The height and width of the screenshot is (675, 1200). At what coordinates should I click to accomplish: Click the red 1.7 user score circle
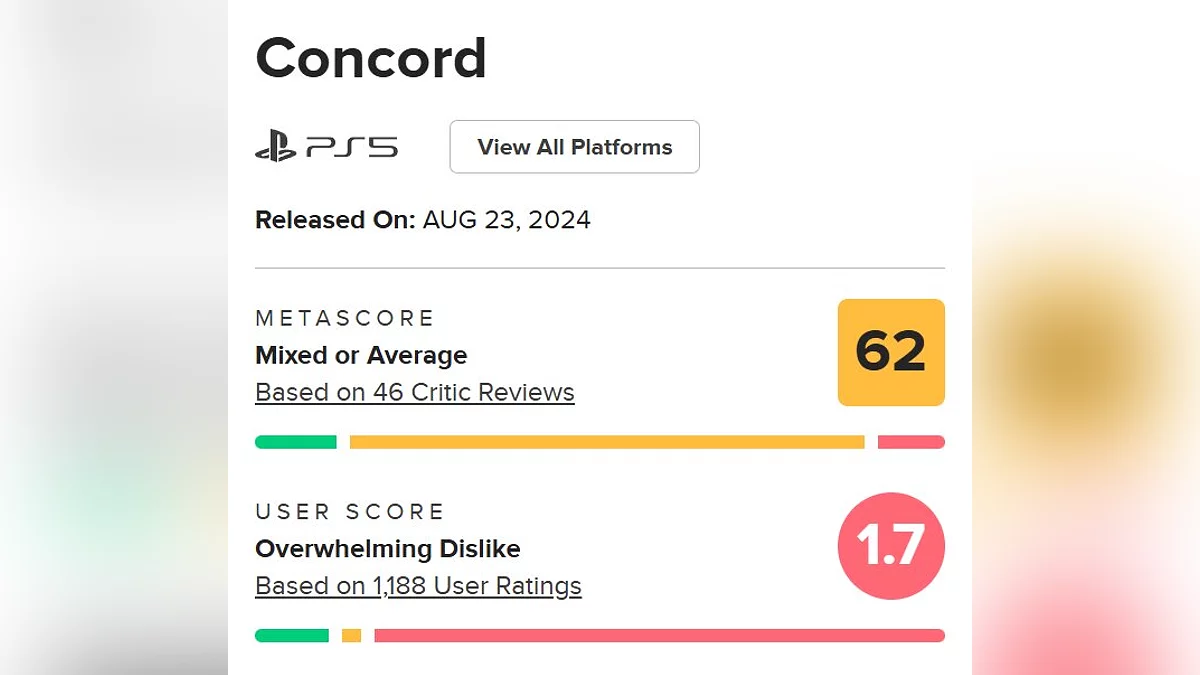point(891,546)
